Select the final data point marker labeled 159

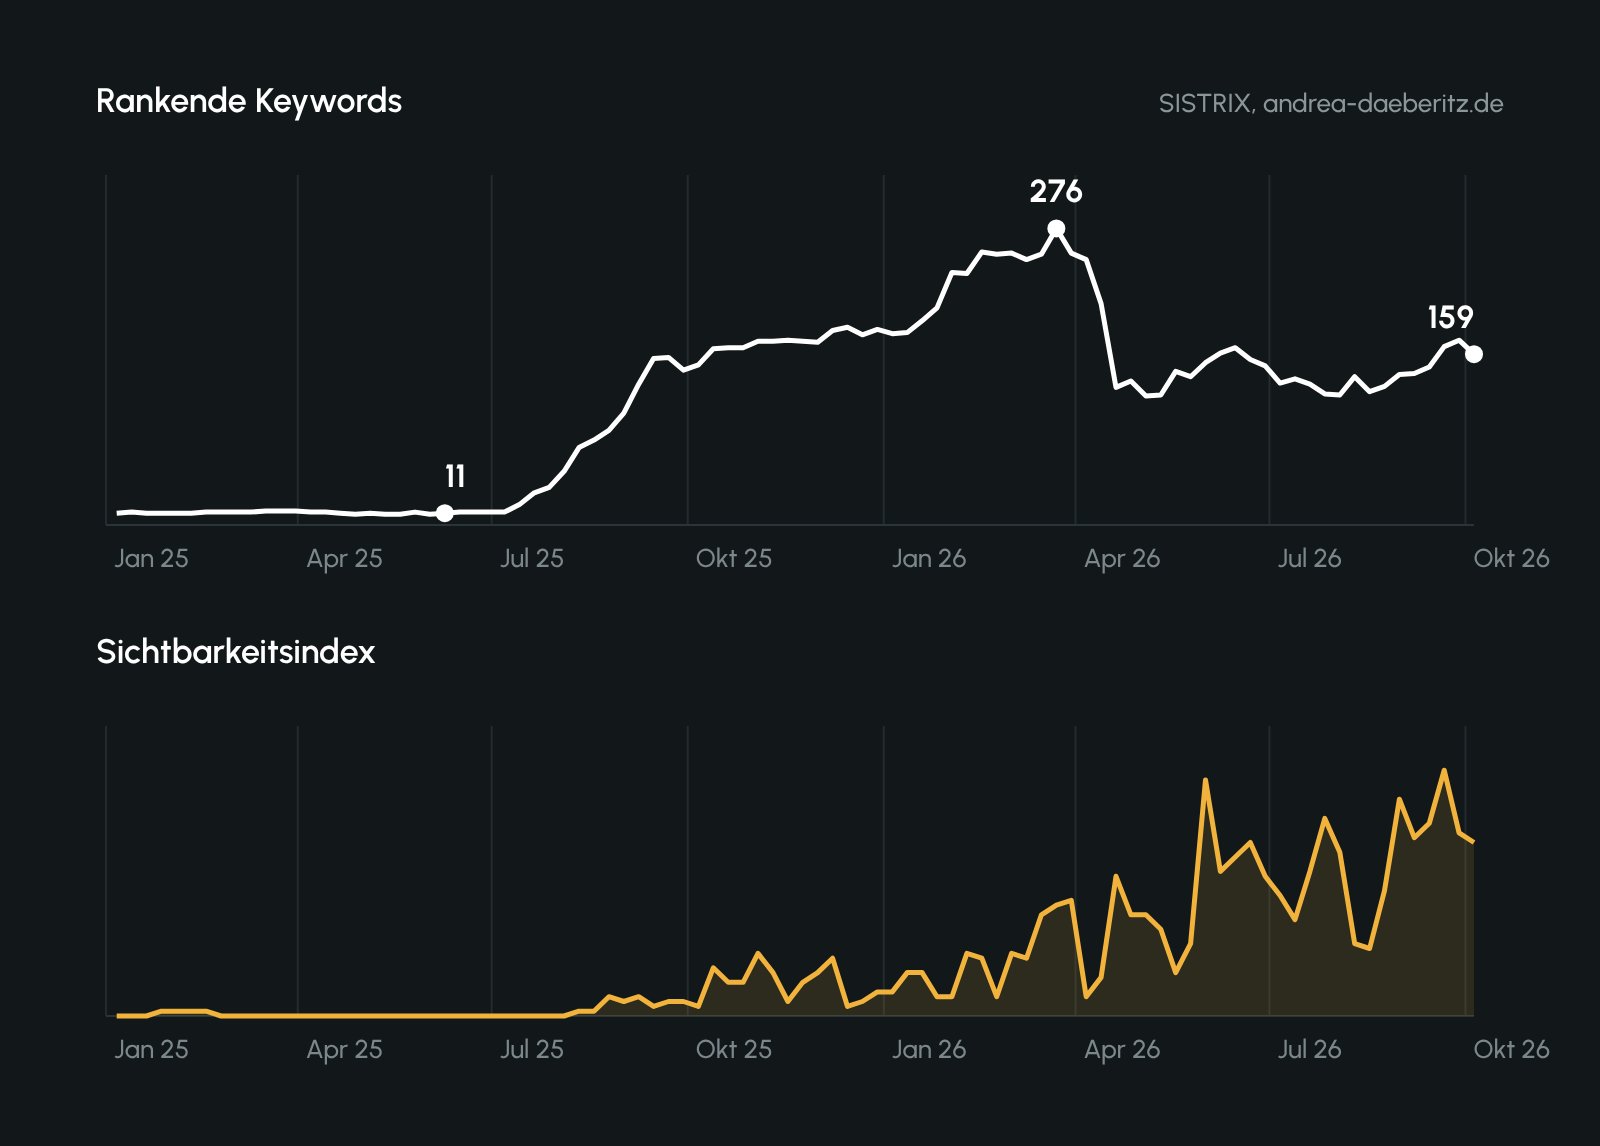pyautogui.click(x=1474, y=354)
